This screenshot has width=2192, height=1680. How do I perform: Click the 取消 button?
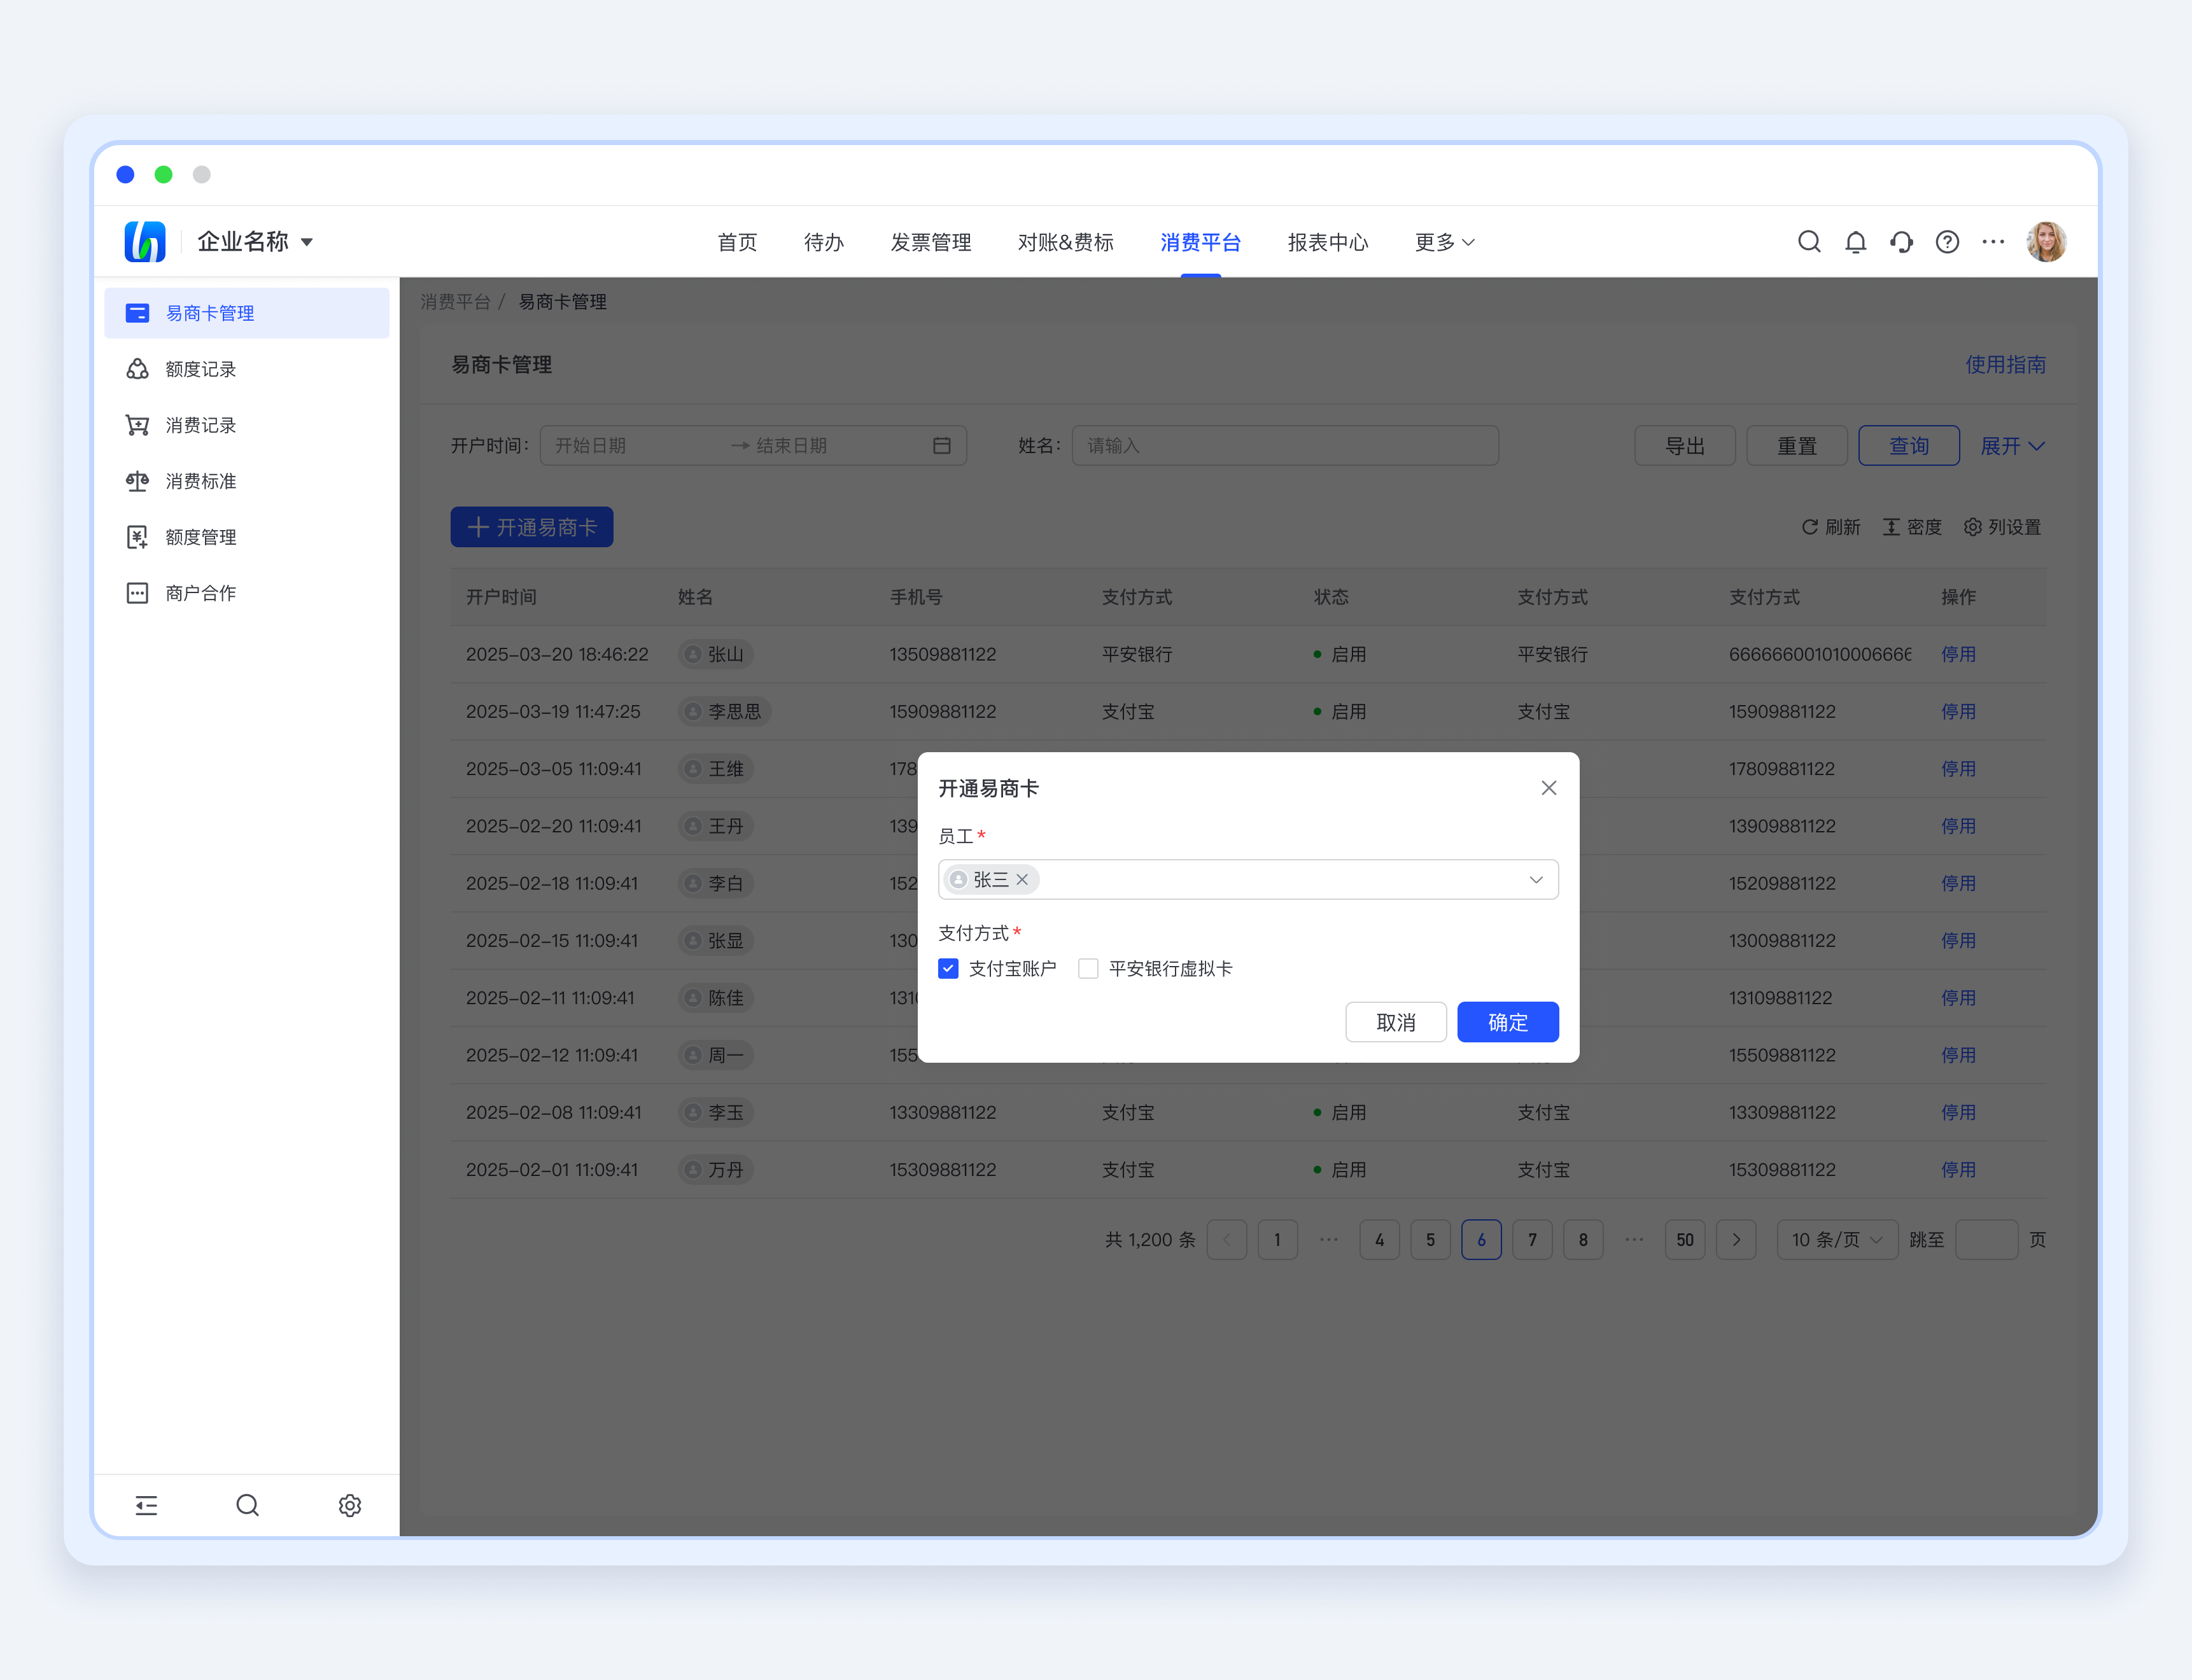1395,1022
